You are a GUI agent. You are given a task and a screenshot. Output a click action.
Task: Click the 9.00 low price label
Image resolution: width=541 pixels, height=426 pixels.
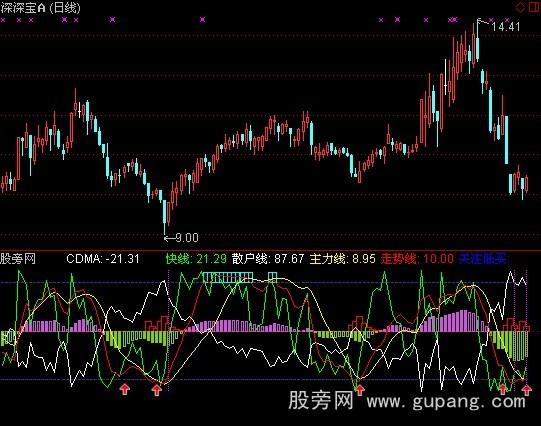click(187, 238)
